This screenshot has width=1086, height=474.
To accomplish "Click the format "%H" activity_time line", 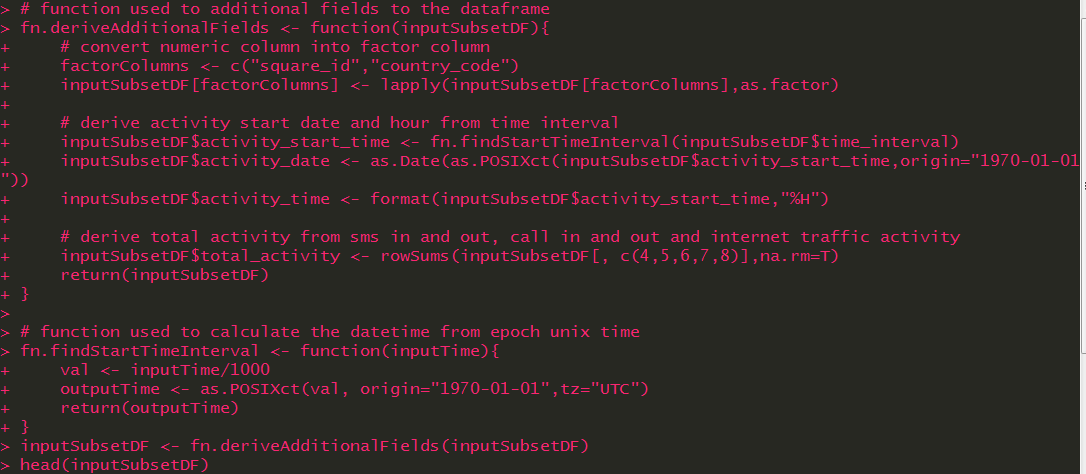I will click(x=445, y=200).
